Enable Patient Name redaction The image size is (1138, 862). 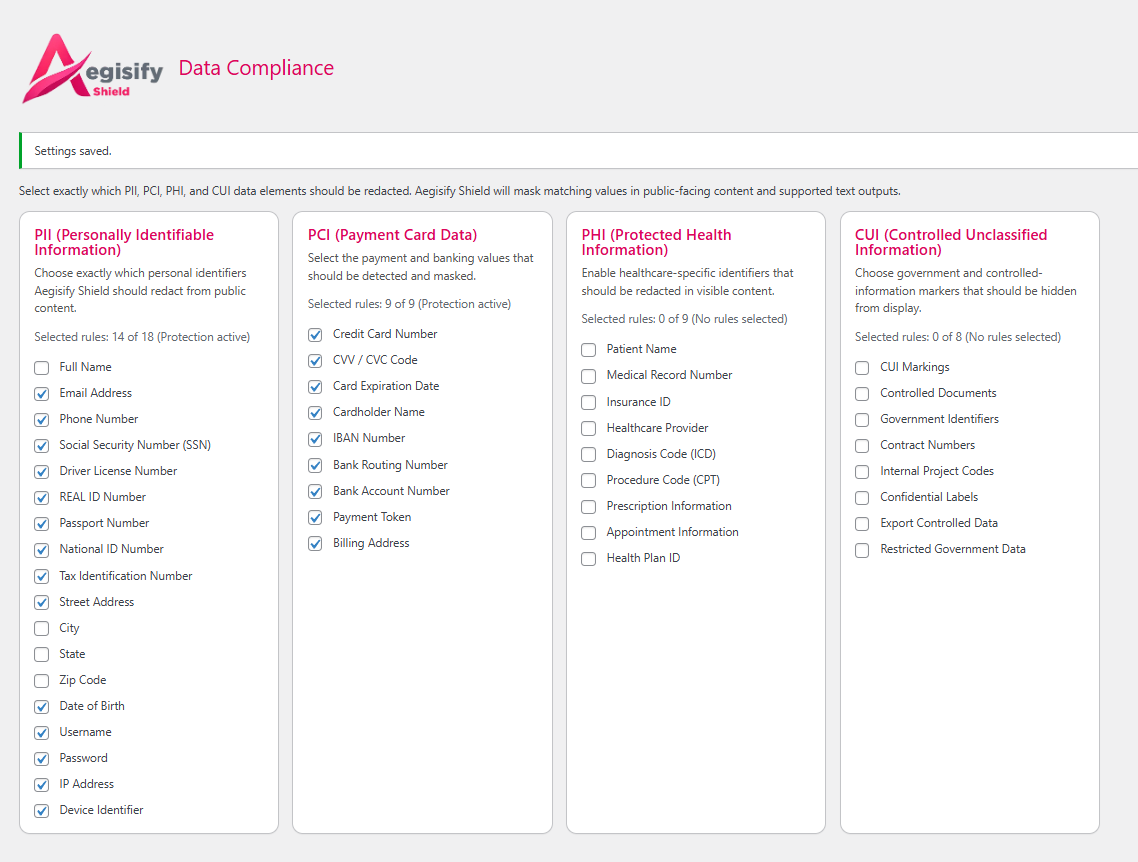point(589,350)
